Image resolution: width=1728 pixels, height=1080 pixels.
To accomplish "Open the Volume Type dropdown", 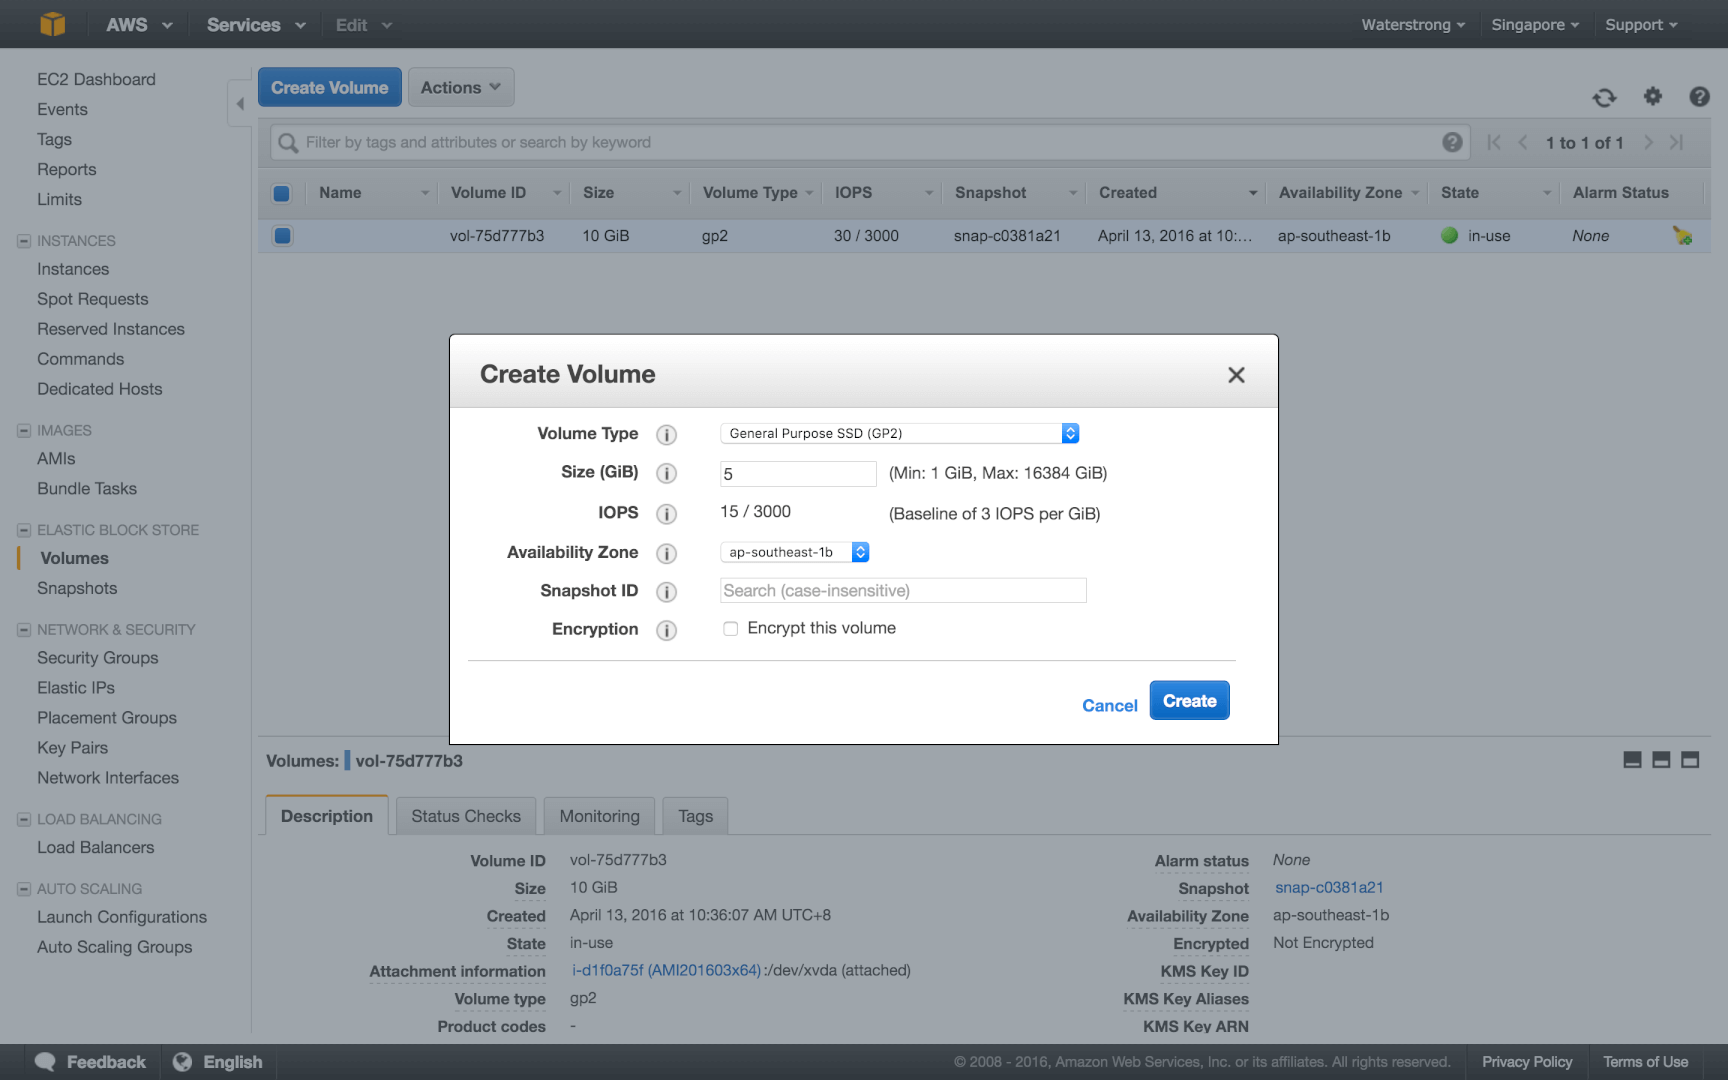I will tap(899, 433).
